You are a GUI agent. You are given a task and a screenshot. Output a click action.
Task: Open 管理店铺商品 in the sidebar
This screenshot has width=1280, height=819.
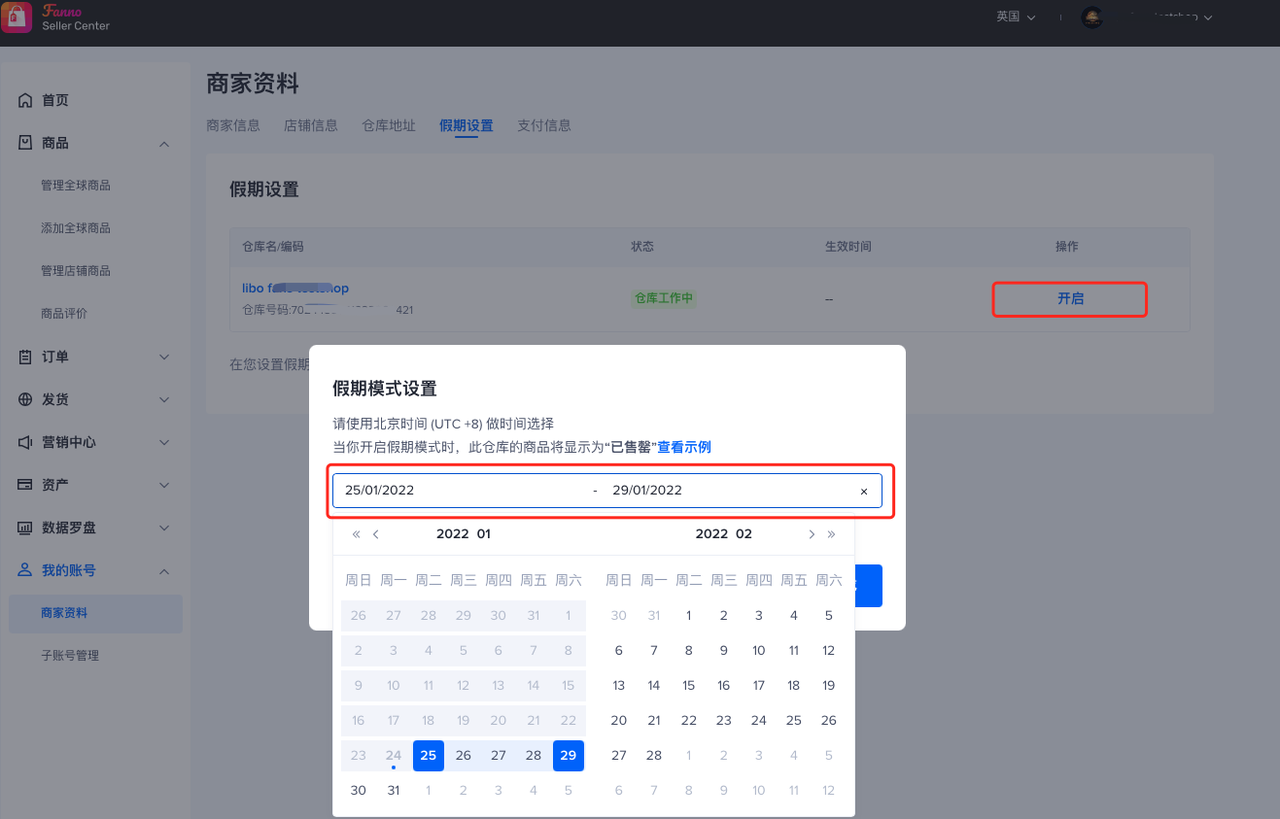pyautogui.click(x=76, y=271)
